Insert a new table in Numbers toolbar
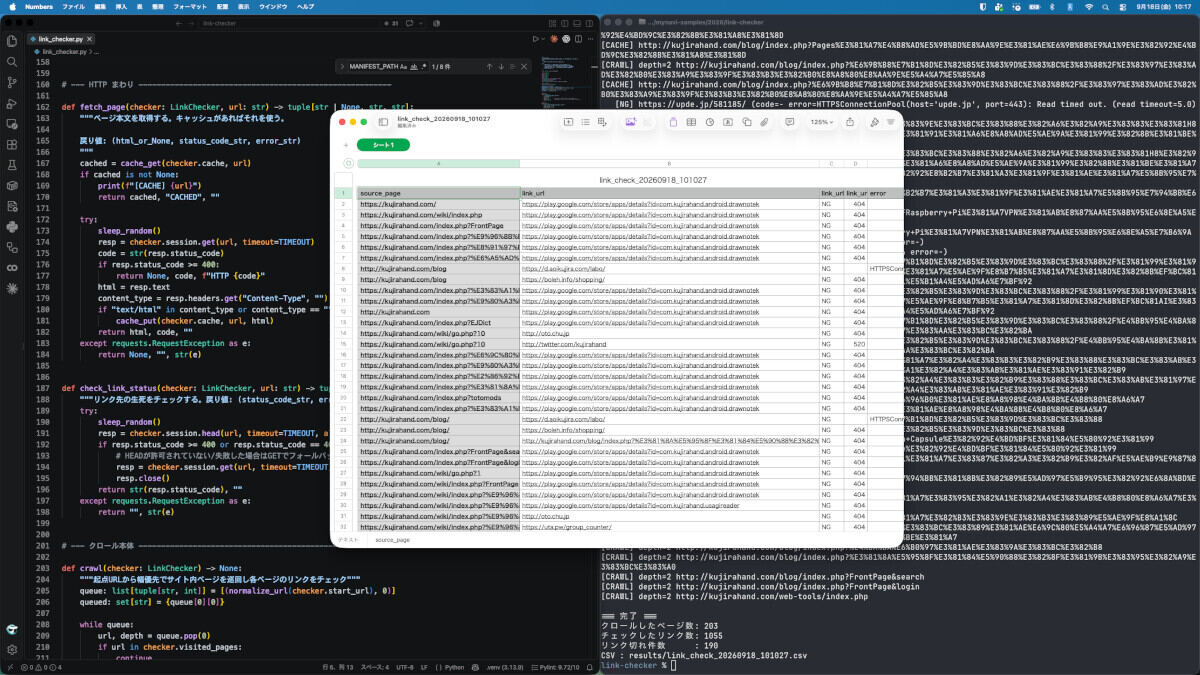The height and width of the screenshot is (675, 1200). (691, 122)
